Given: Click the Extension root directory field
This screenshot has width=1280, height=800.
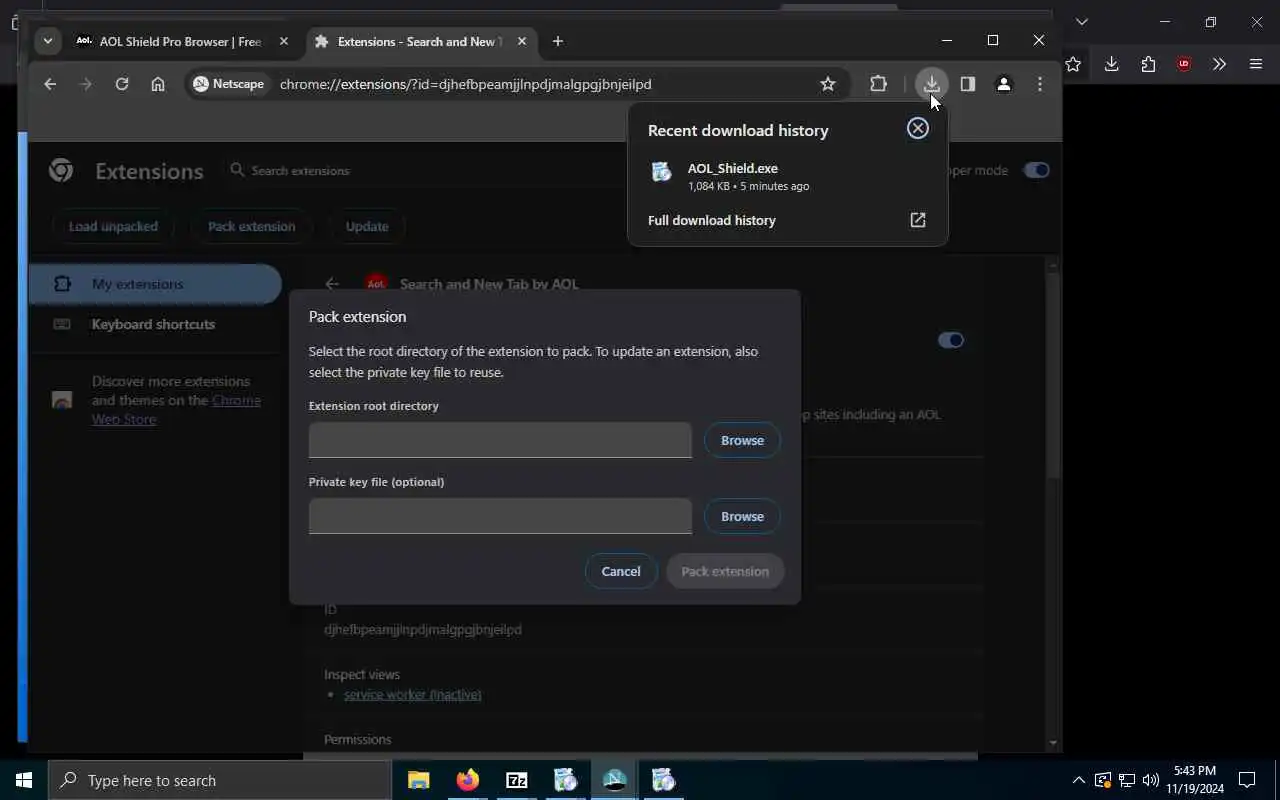Looking at the screenshot, I should (x=500, y=440).
